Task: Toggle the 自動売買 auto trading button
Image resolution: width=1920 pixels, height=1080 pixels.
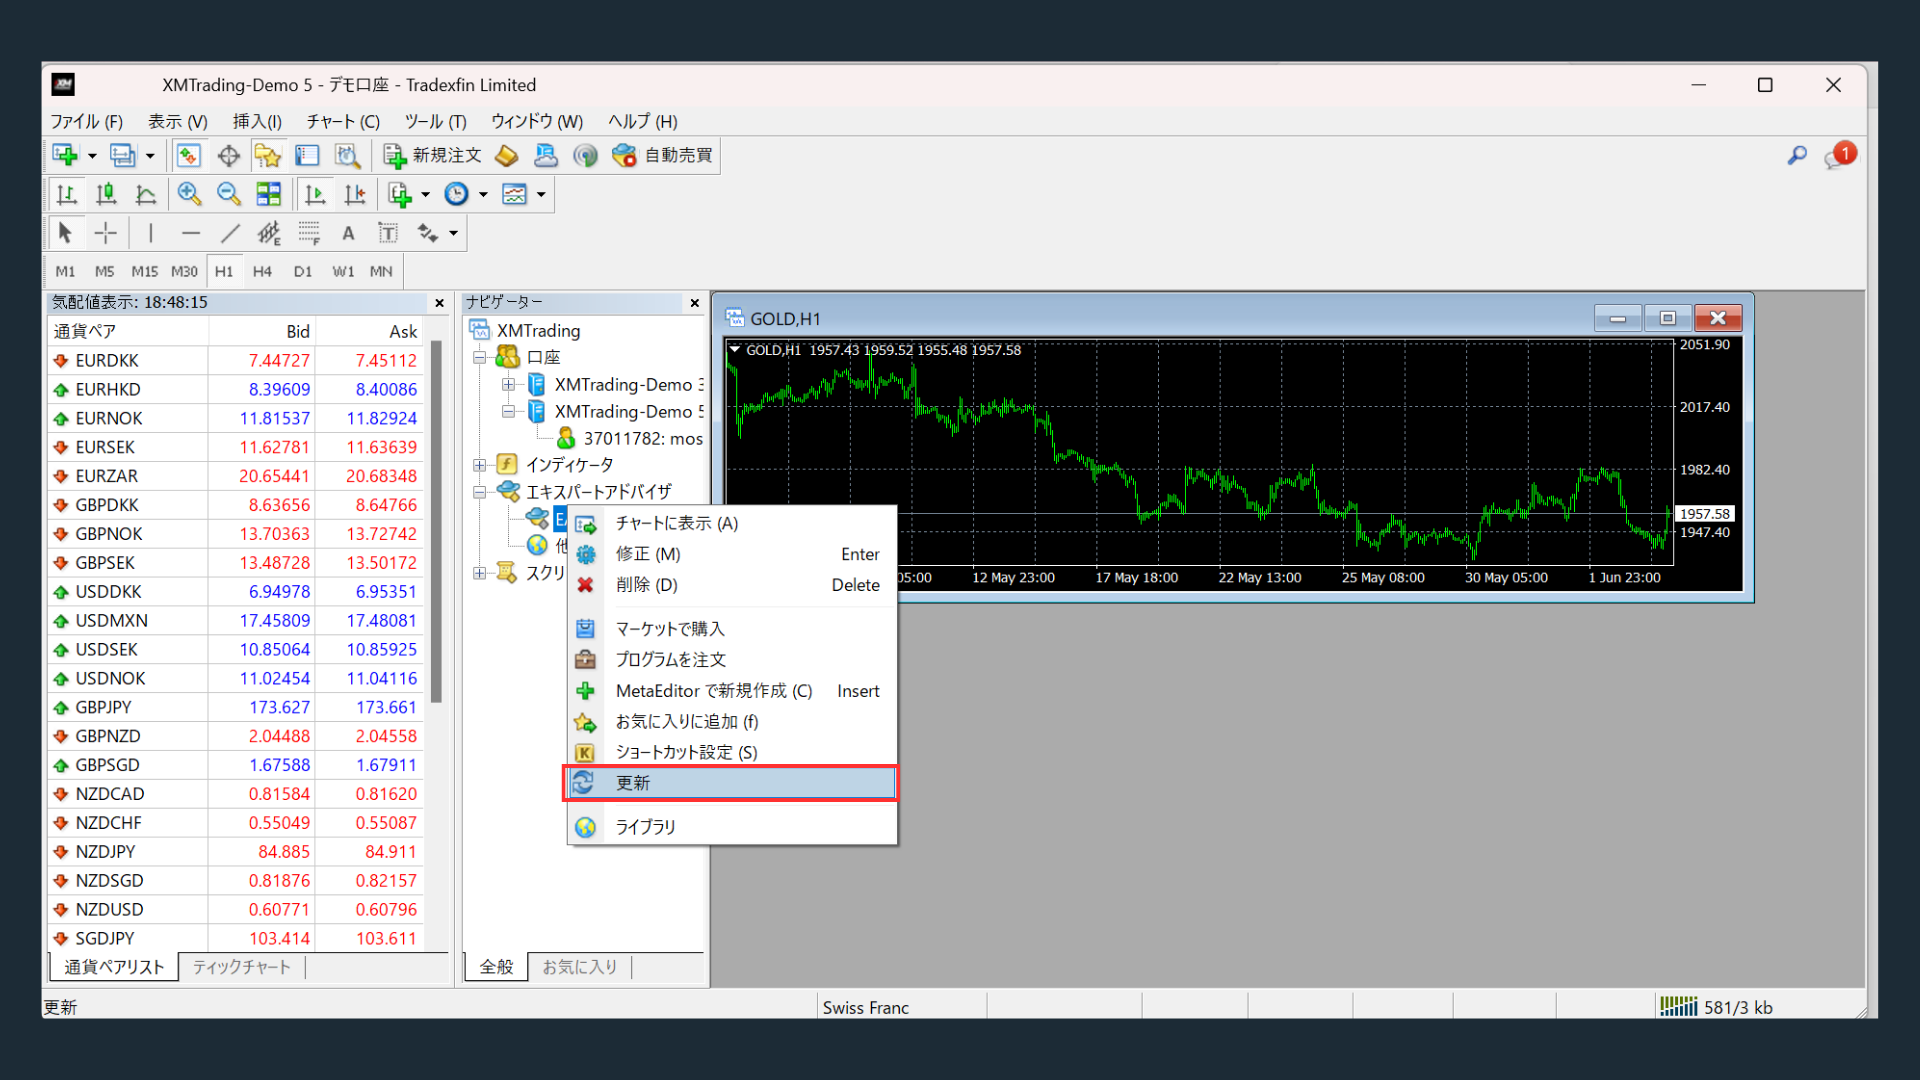Action: [x=663, y=155]
